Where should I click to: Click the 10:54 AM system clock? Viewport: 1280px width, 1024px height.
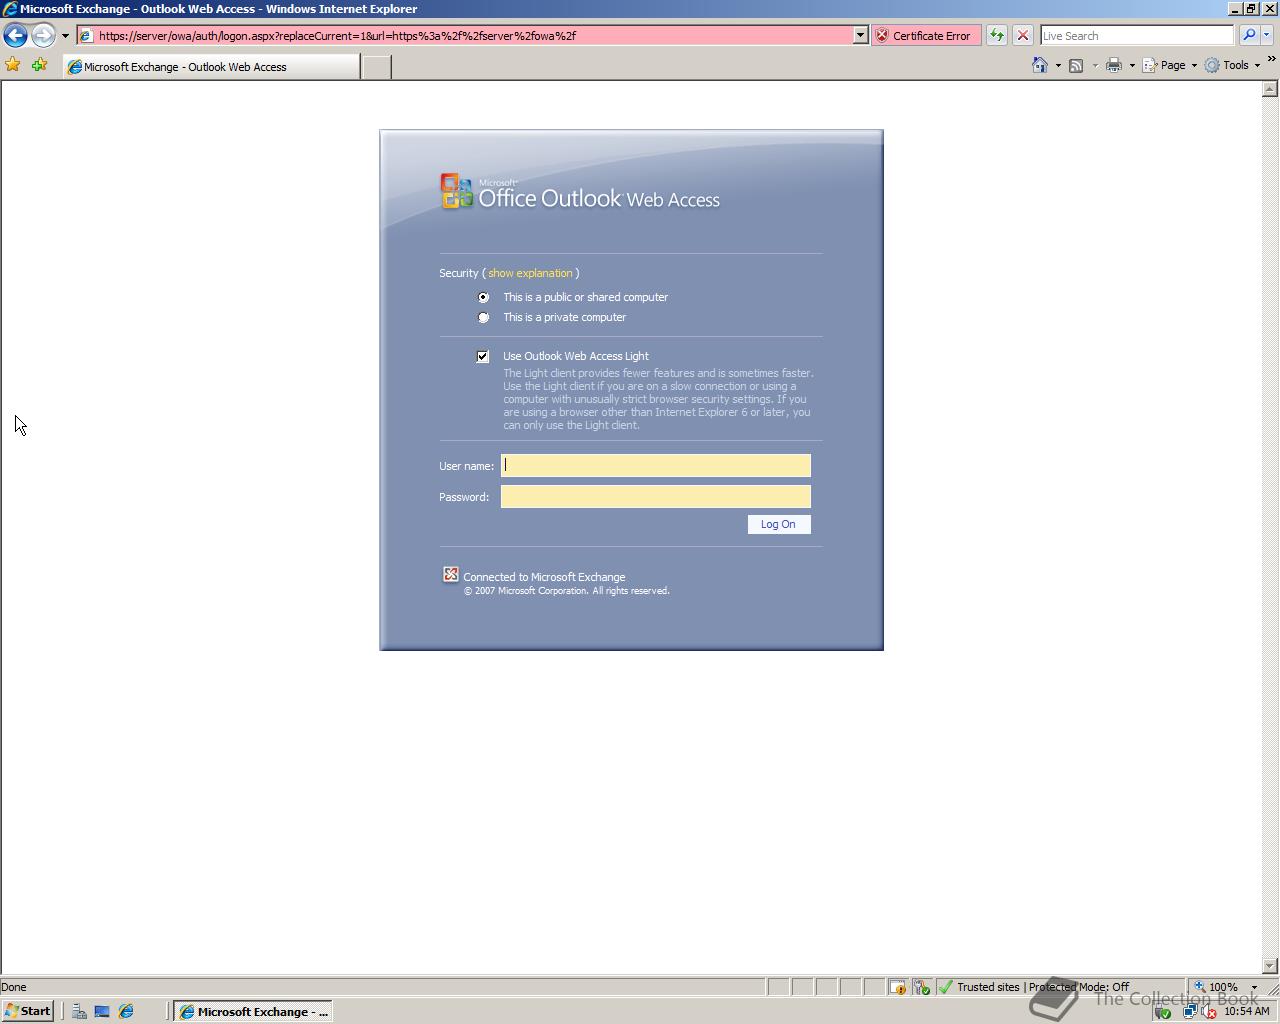pos(1247,1011)
